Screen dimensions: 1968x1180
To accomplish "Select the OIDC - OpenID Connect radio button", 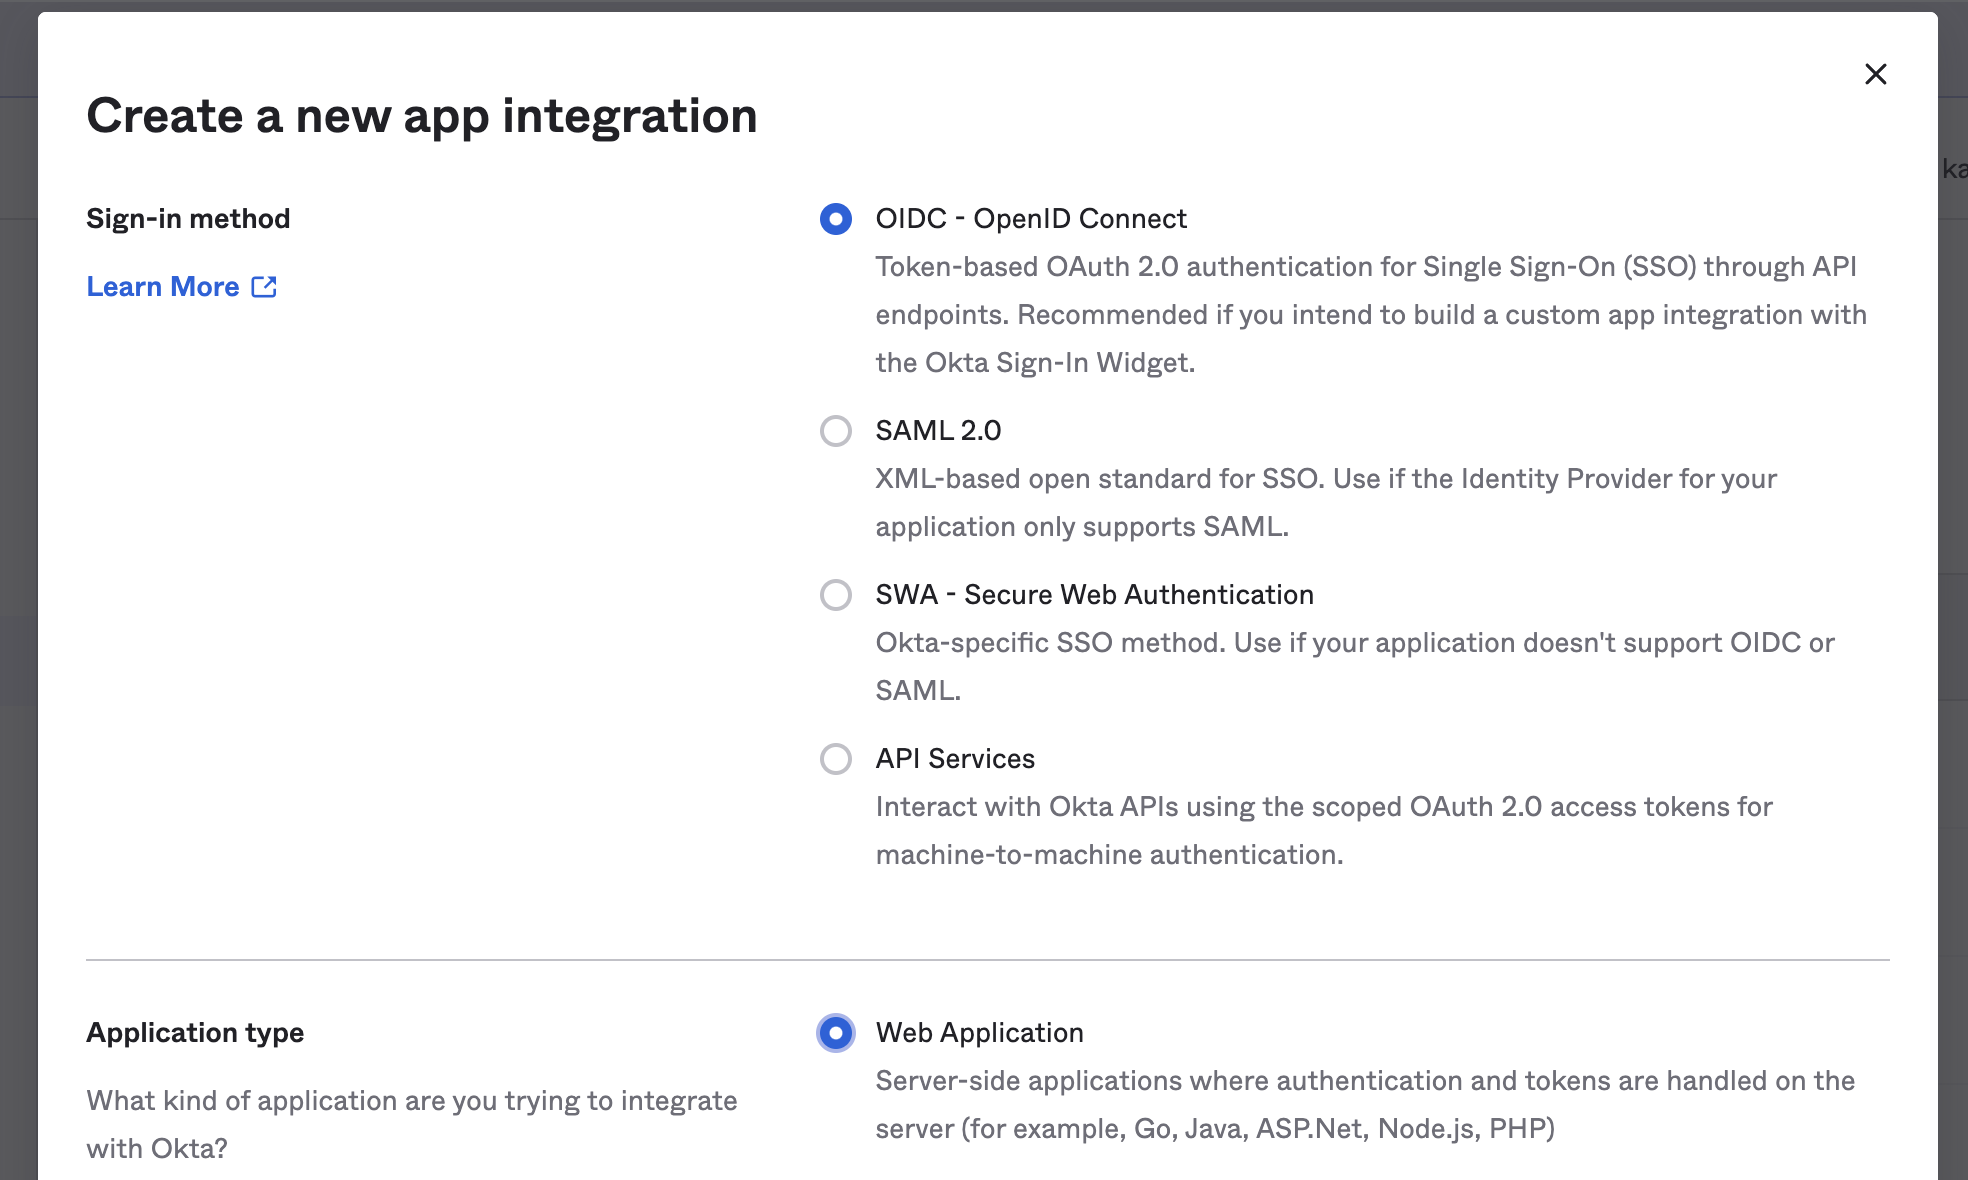I will pyautogui.click(x=835, y=219).
